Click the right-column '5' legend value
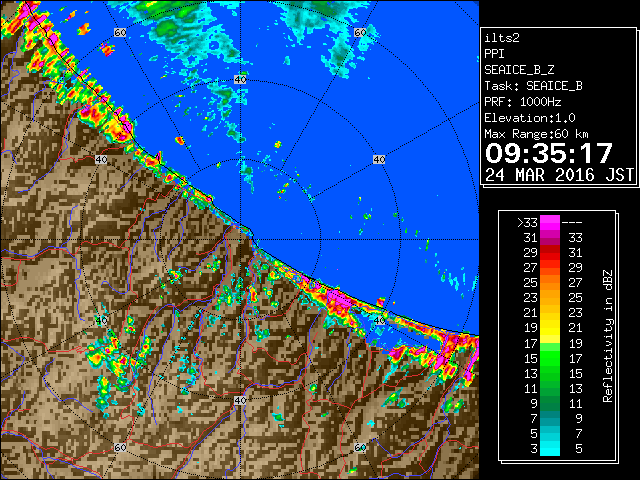 pyautogui.click(x=579, y=449)
